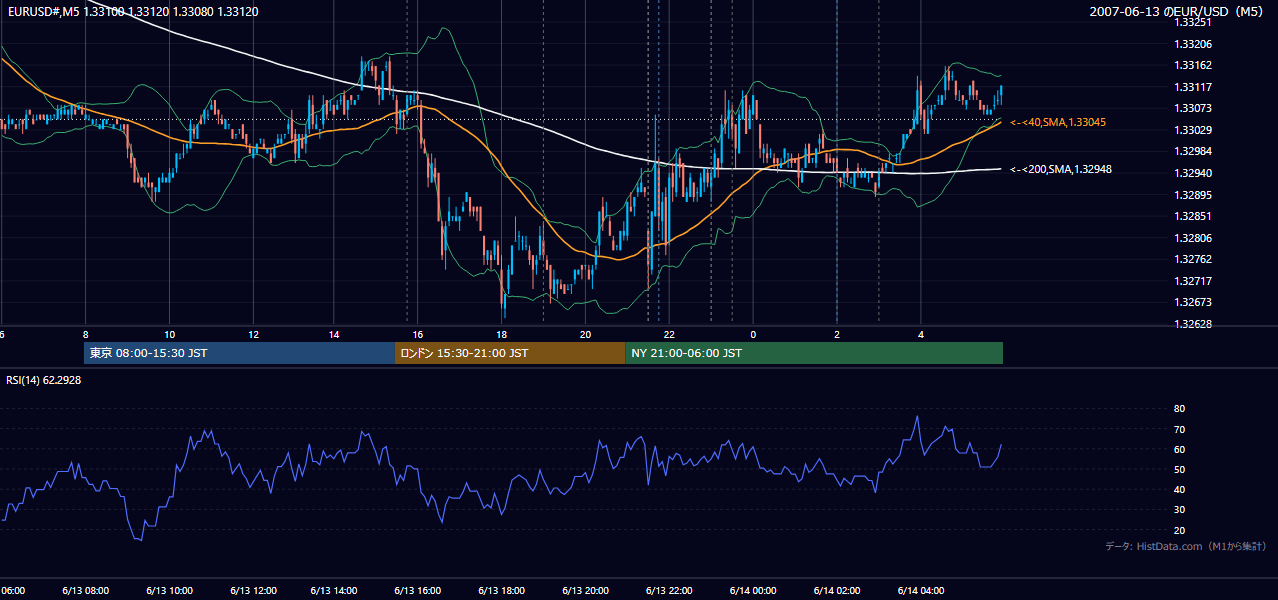
Task: Click hour tick 14 under the price chart
Action: point(335,334)
